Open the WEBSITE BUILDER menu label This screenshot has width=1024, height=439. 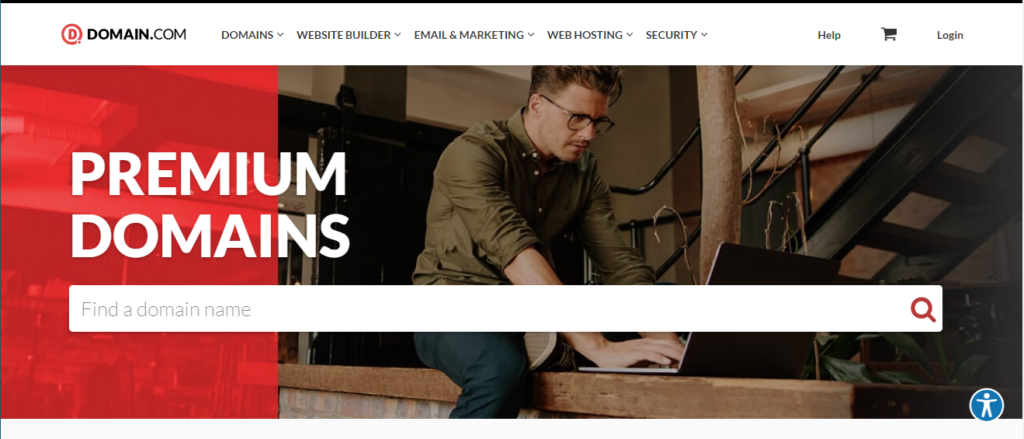point(344,35)
